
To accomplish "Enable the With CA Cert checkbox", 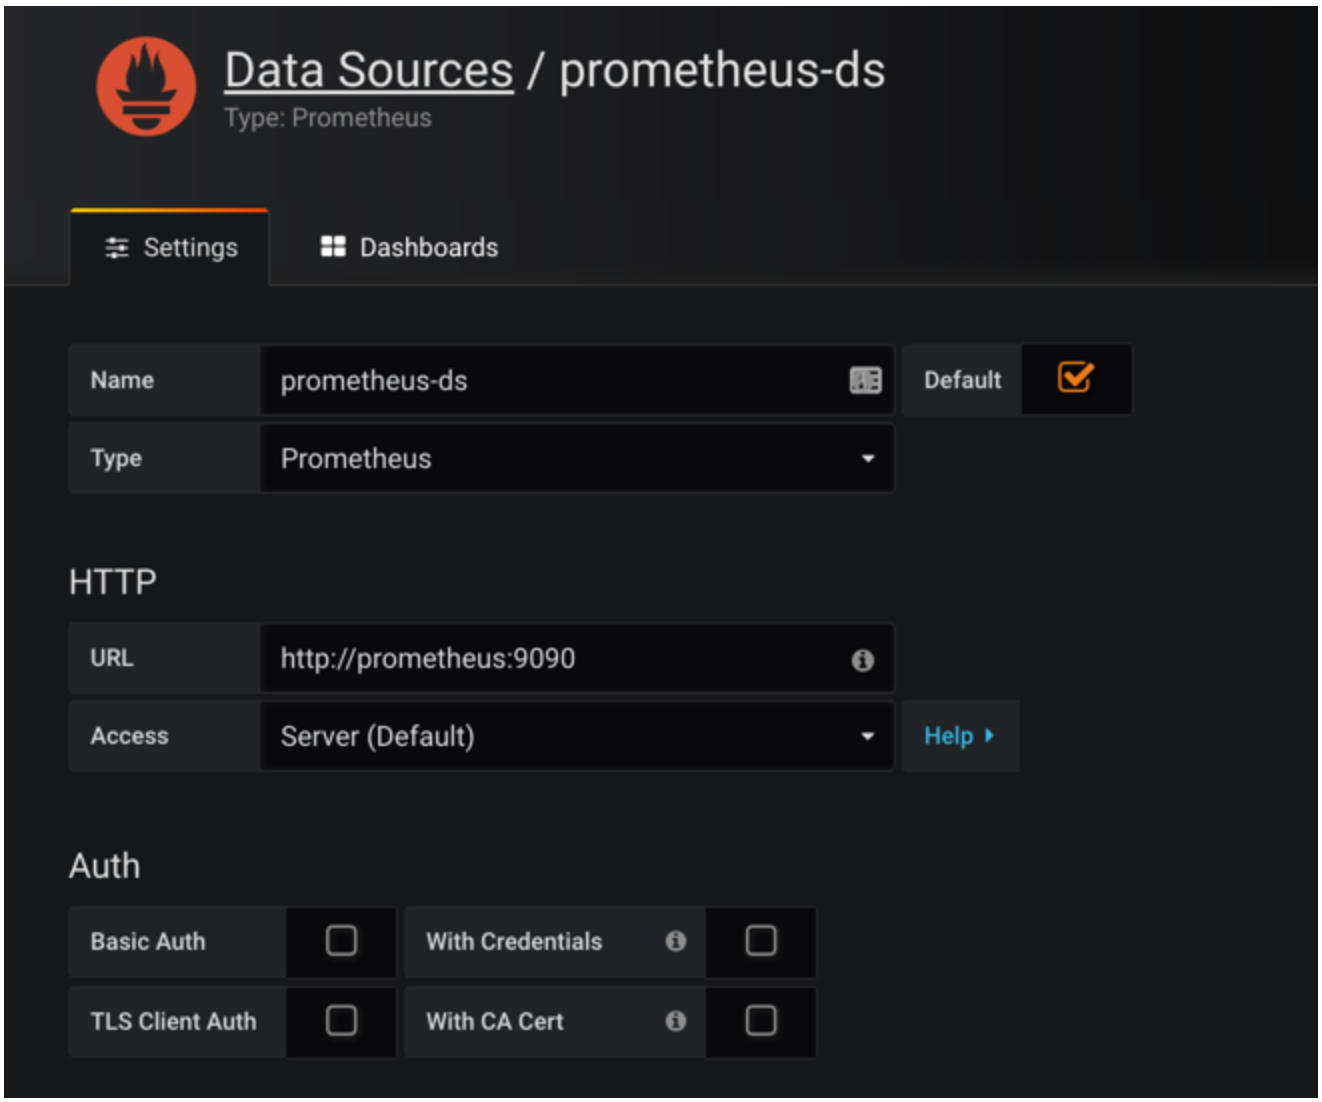I will 761,1020.
